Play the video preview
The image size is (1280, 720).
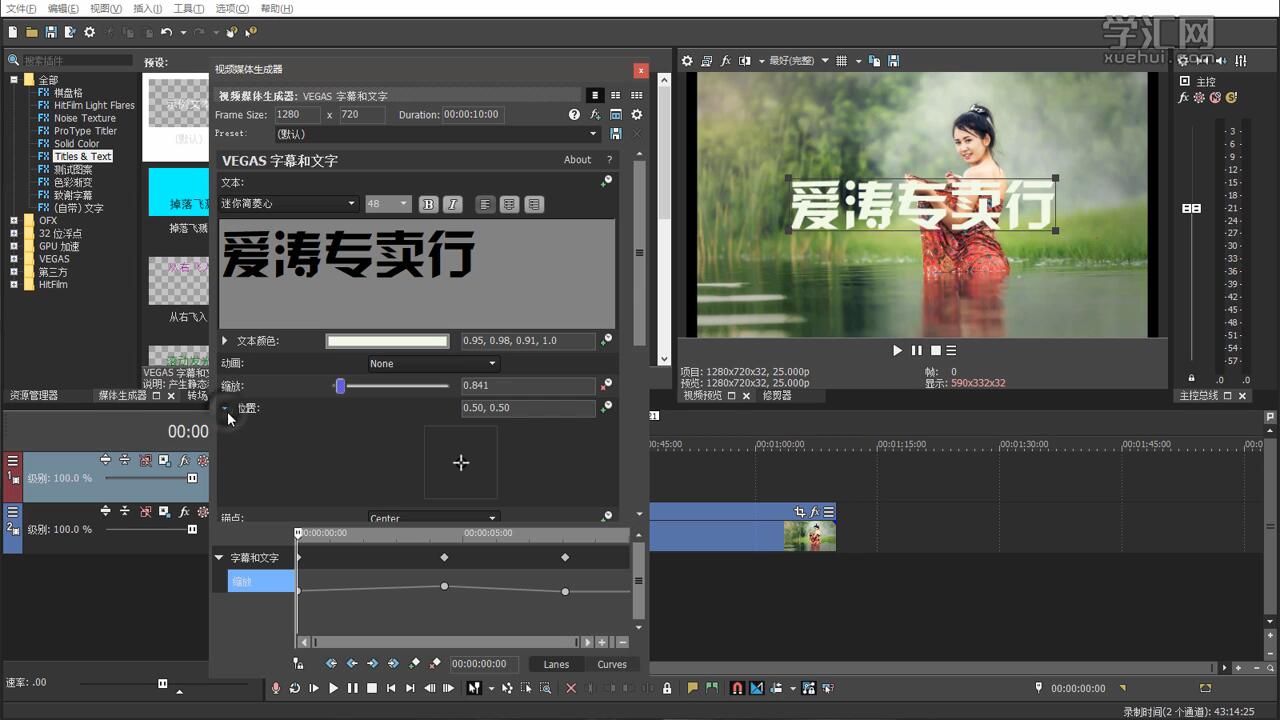pos(897,351)
